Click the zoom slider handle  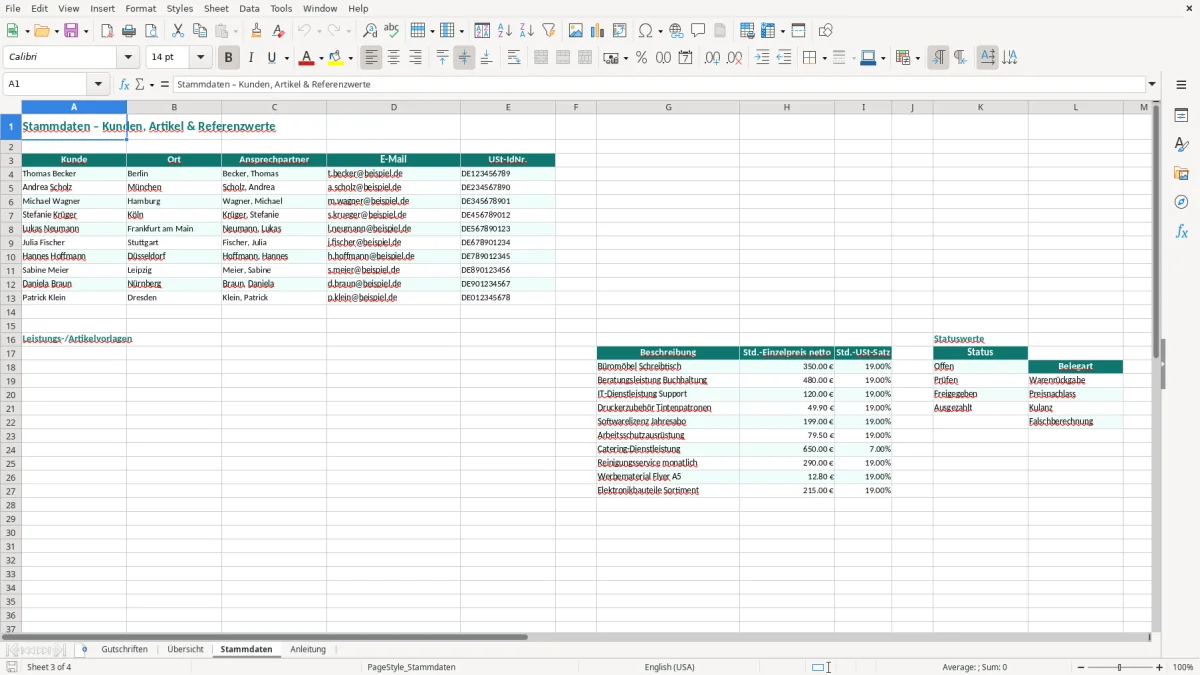(1120, 667)
